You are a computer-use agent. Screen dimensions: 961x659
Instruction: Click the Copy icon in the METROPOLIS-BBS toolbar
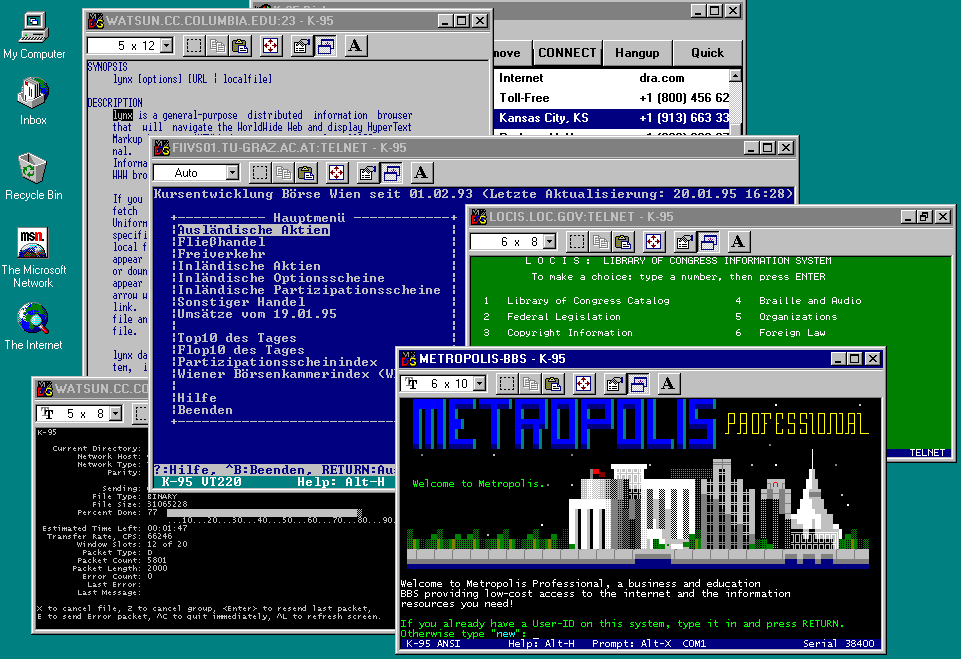(x=530, y=383)
